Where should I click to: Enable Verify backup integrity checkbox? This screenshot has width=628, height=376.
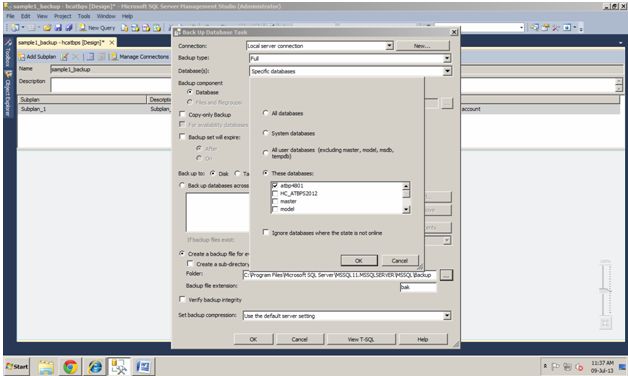click(182, 299)
